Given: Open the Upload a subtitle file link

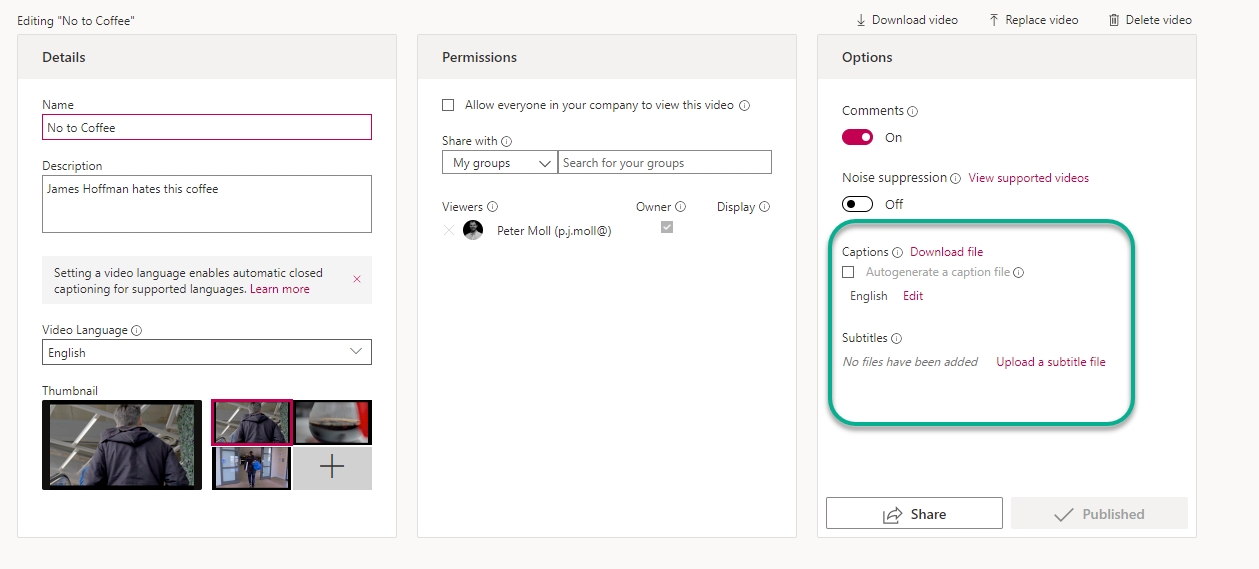Looking at the screenshot, I should 1051,362.
